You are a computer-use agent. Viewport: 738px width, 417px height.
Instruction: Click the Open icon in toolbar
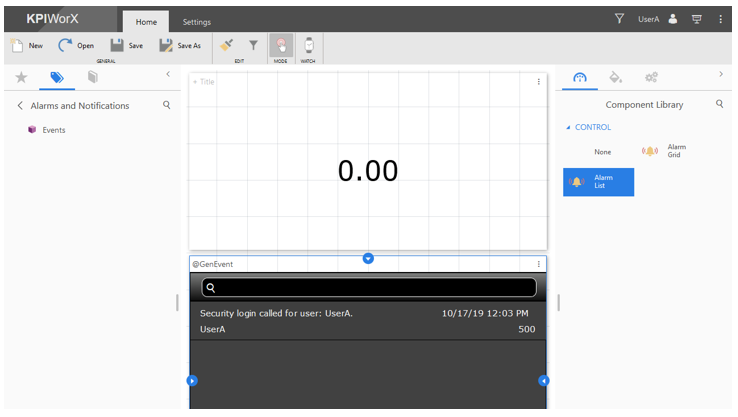click(75, 45)
